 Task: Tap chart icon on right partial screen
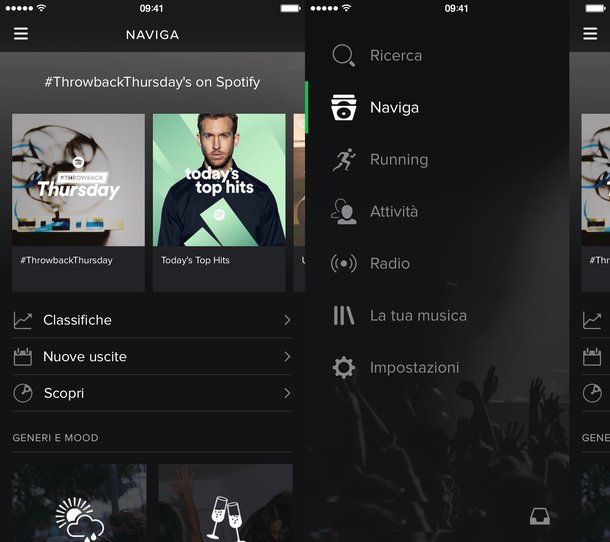[592, 320]
